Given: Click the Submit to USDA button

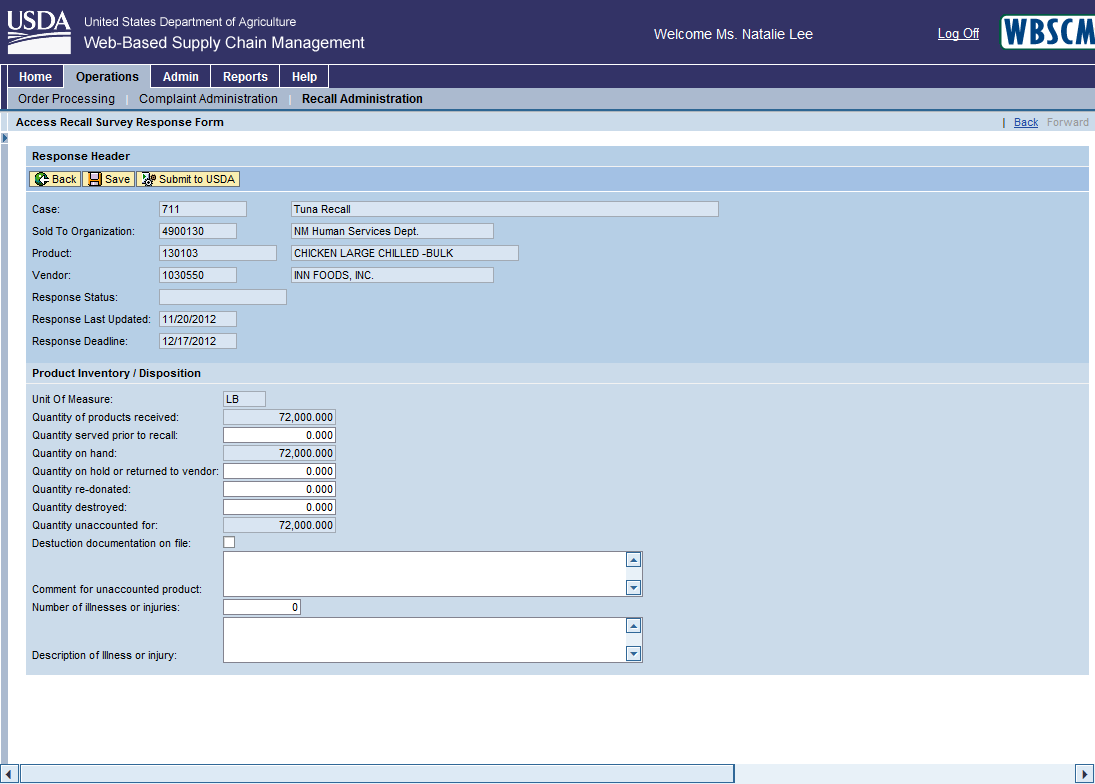Looking at the screenshot, I should click(x=188, y=179).
